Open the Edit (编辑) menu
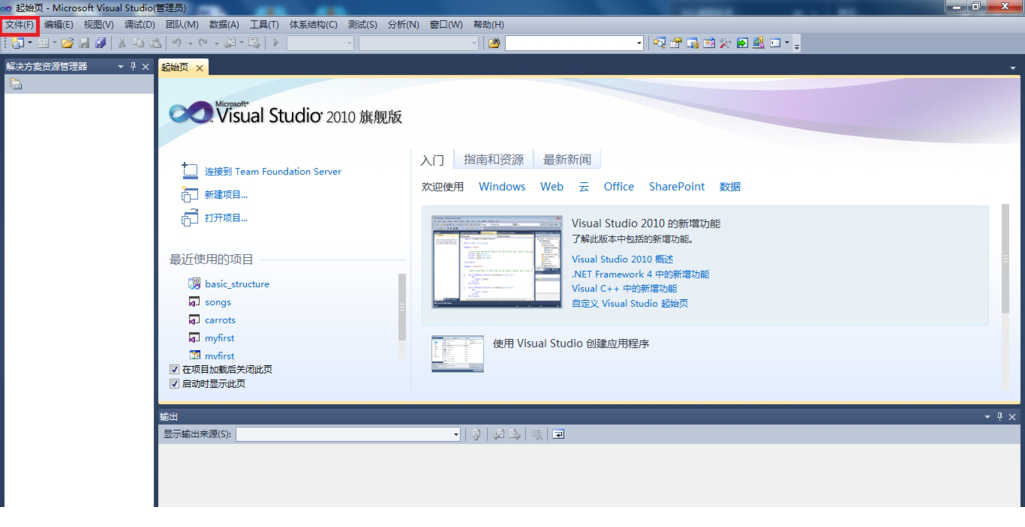This screenshot has width=1025, height=527. point(59,25)
